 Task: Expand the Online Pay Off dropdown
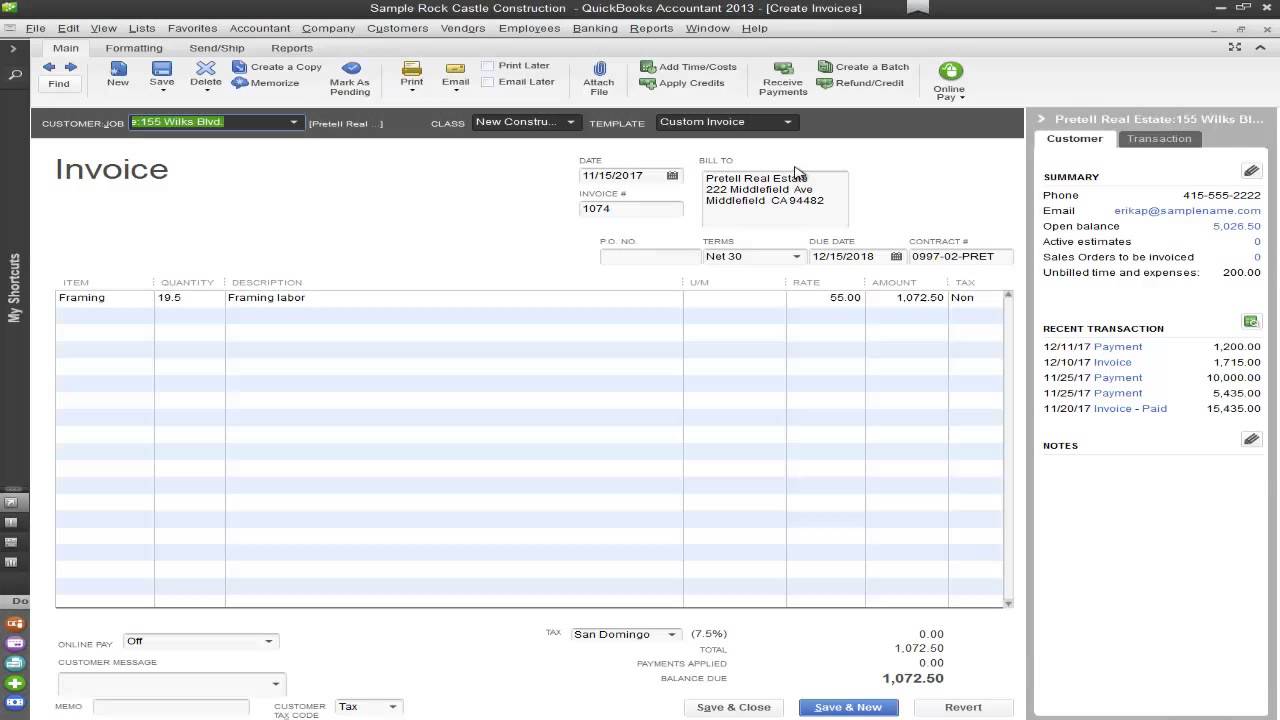(268, 642)
